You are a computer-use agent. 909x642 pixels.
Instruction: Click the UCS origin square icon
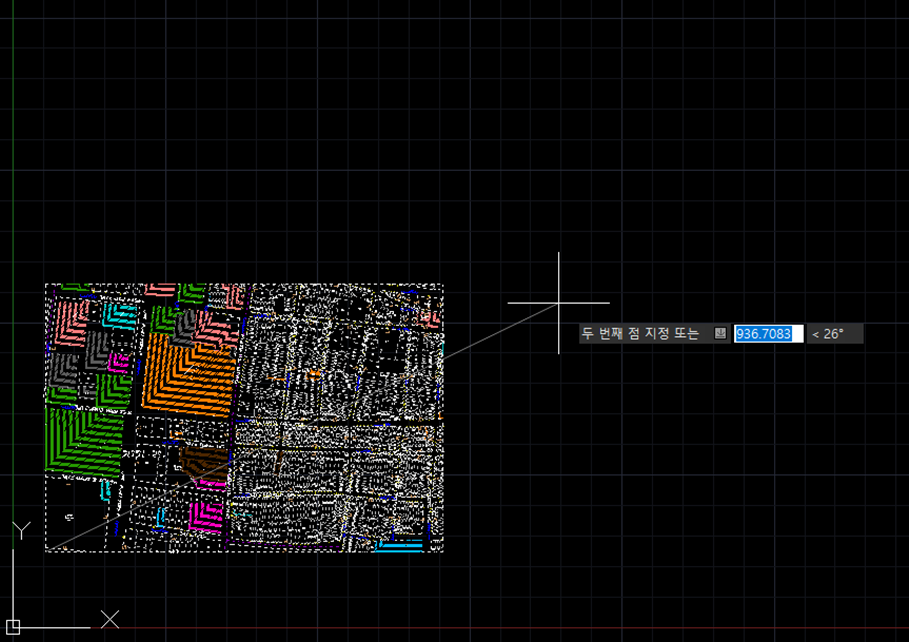point(13,627)
